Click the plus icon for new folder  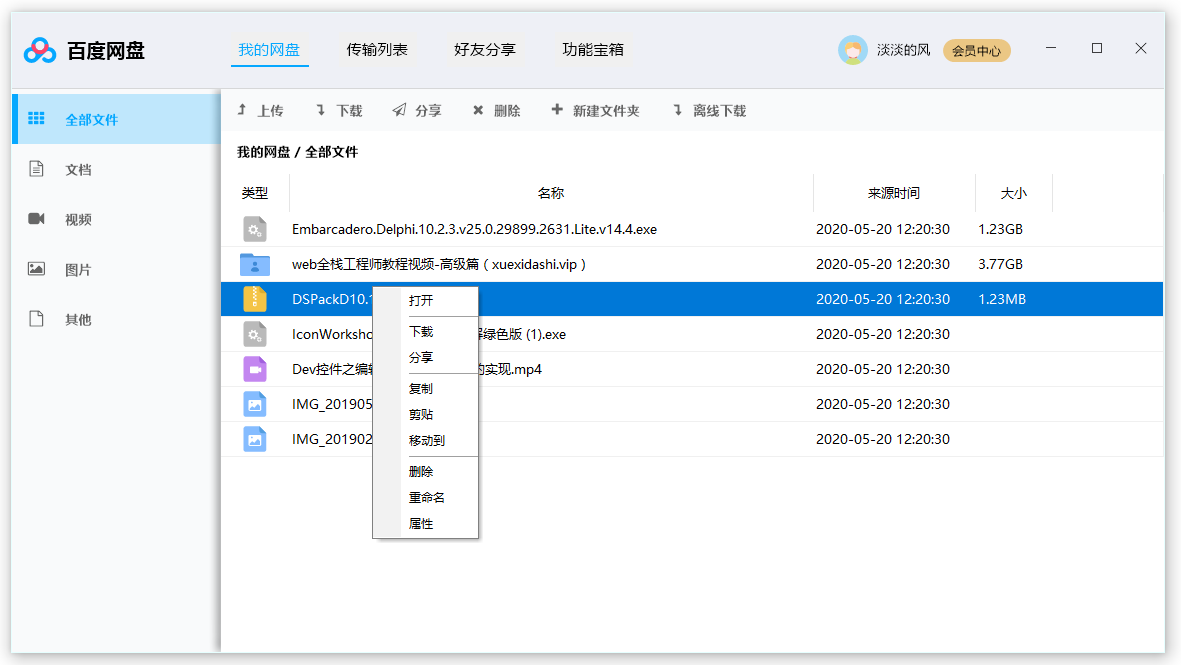pos(557,110)
